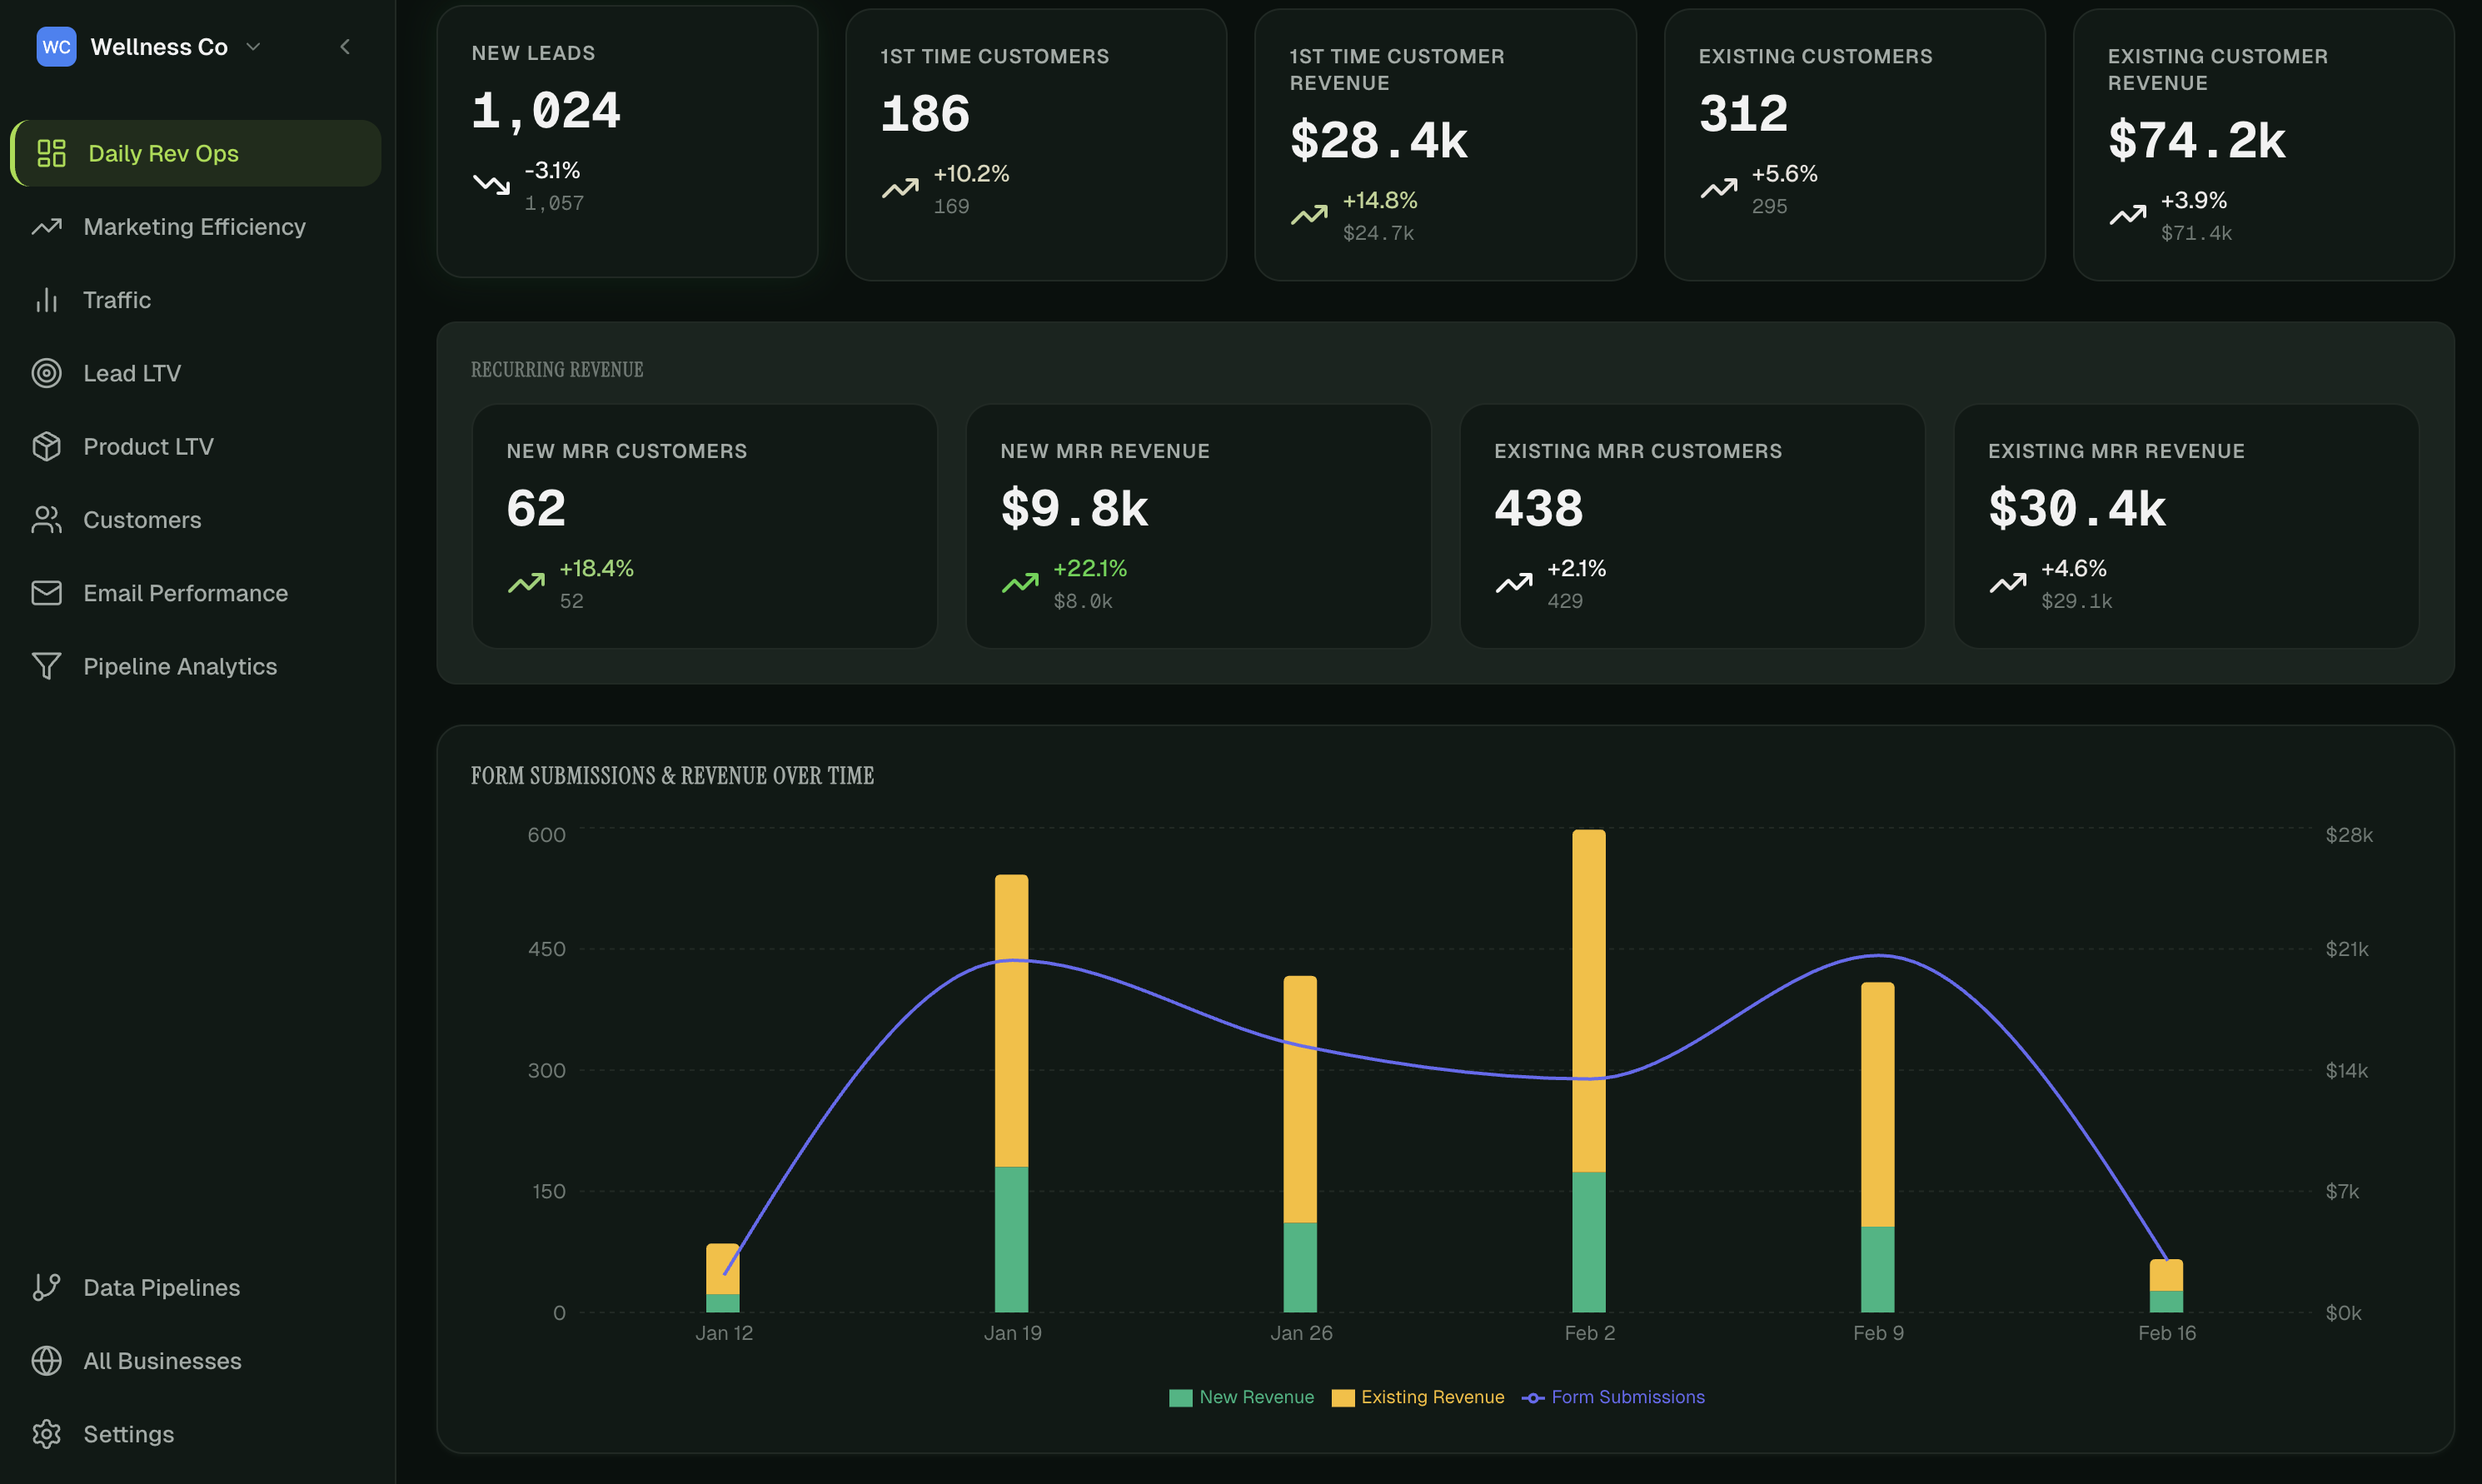Open Pipeline Analytics
The width and height of the screenshot is (2482, 1484).
coord(196,666)
